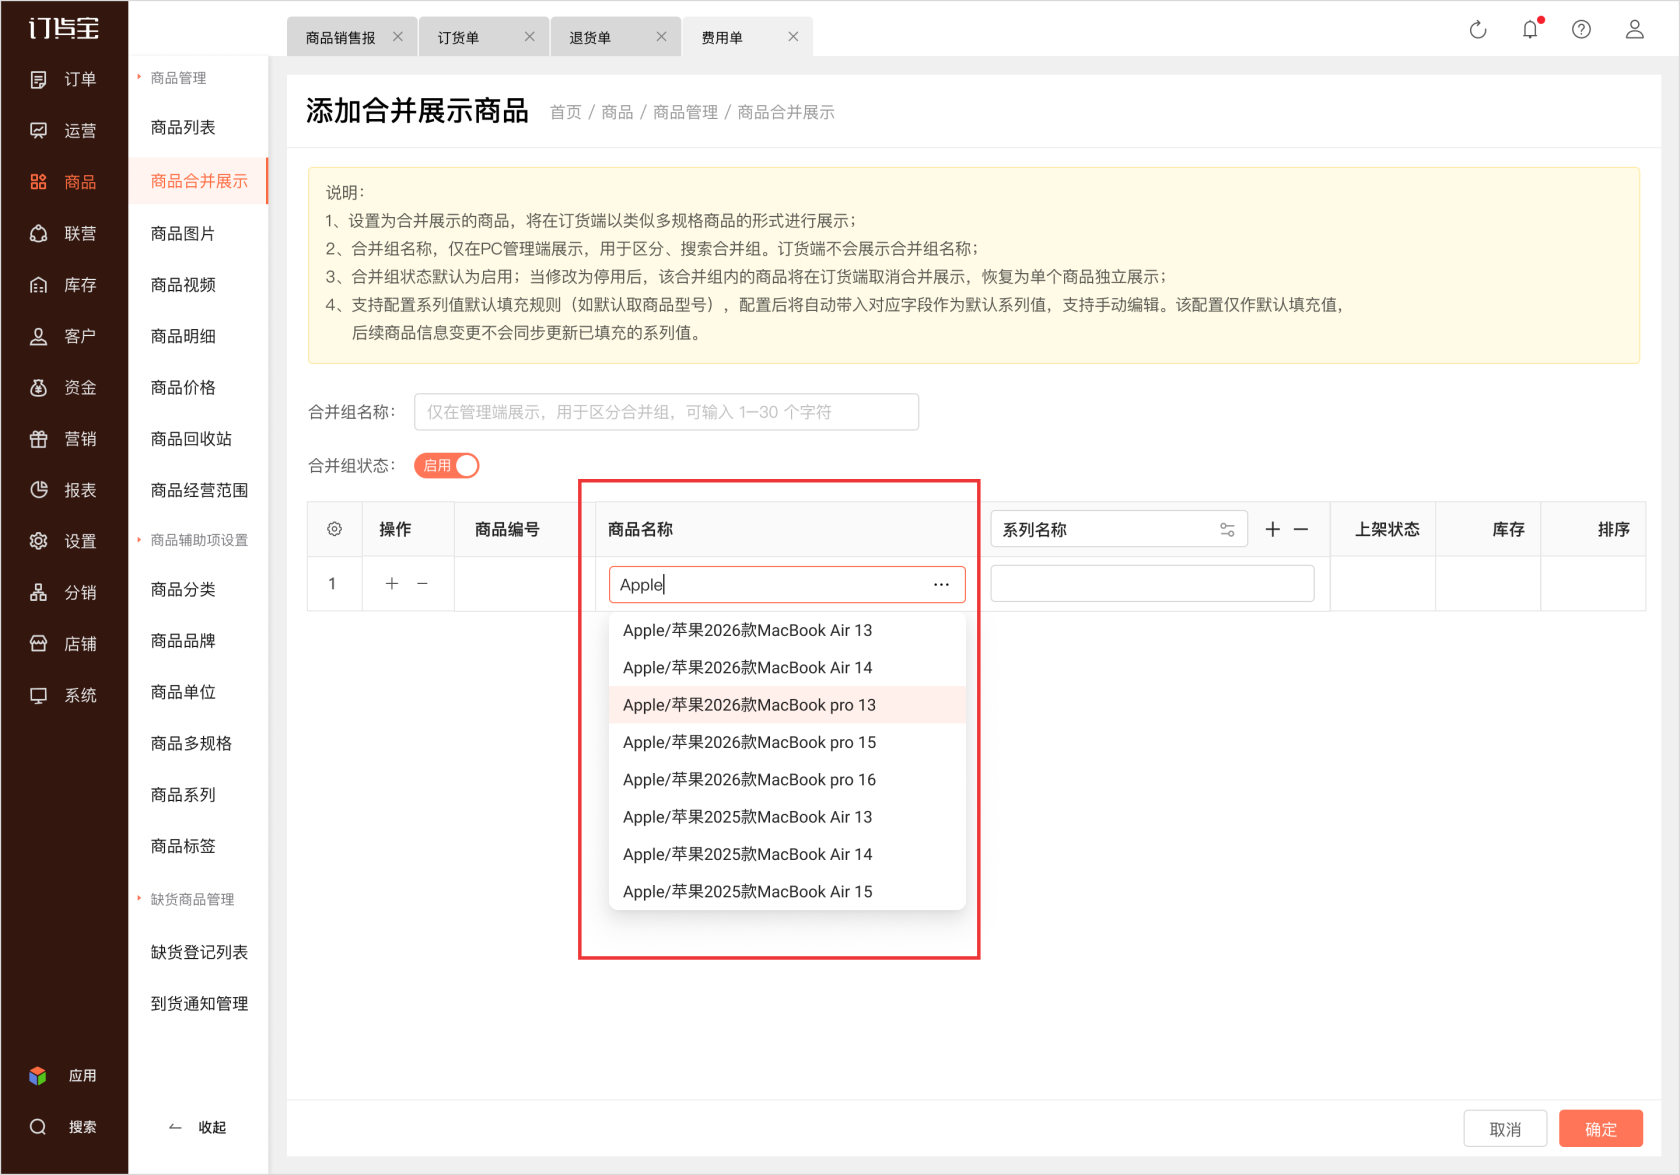Image resolution: width=1680 pixels, height=1175 pixels.
Task: Open the 应用 cube icon
Action: [x=38, y=1076]
